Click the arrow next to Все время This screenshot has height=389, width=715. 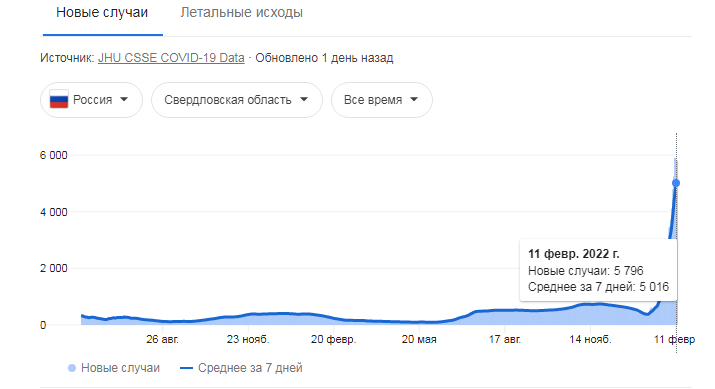click(414, 99)
